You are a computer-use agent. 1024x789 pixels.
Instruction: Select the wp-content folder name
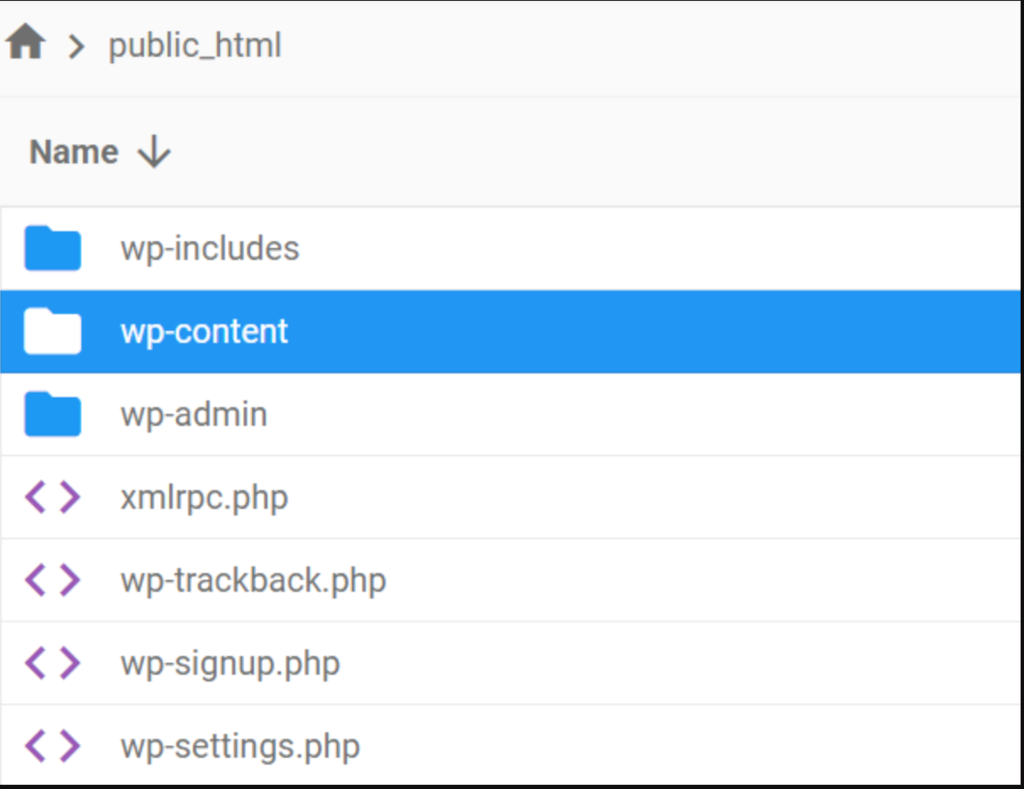click(x=204, y=331)
